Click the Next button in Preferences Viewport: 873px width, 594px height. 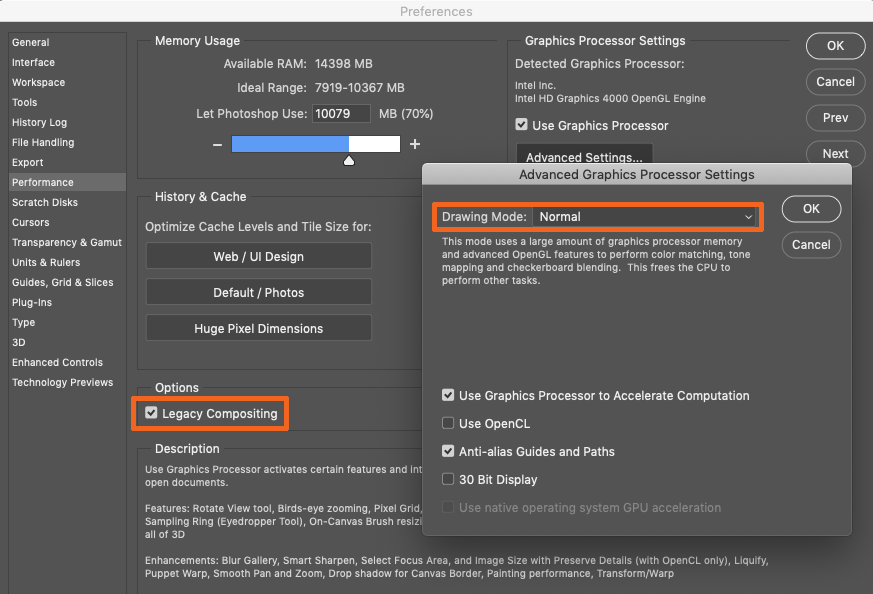click(x=835, y=154)
